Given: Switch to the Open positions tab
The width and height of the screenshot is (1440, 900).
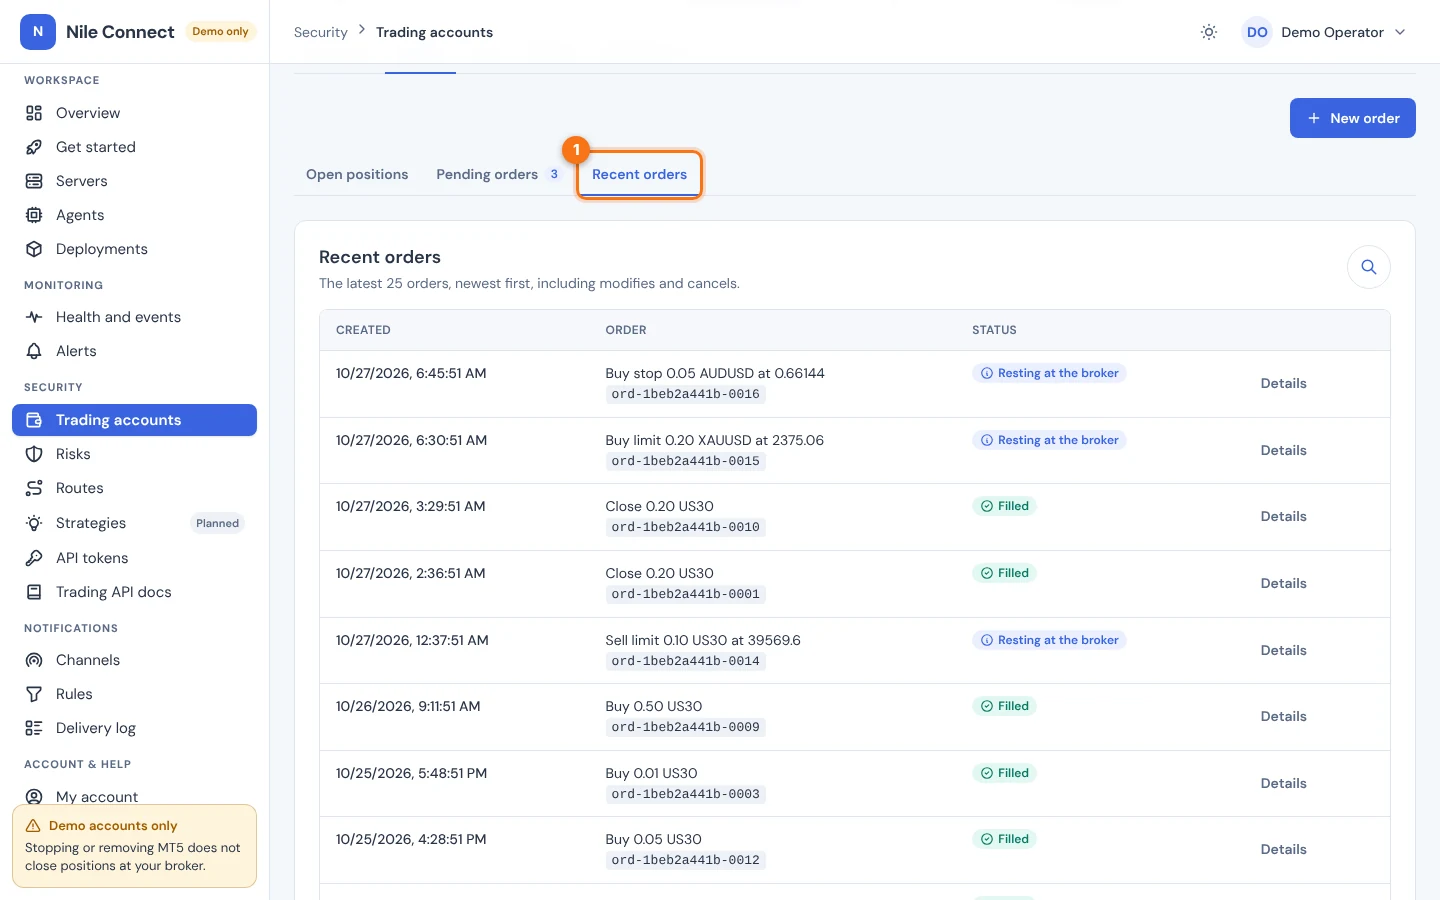Looking at the screenshot, I should (357, 174).
